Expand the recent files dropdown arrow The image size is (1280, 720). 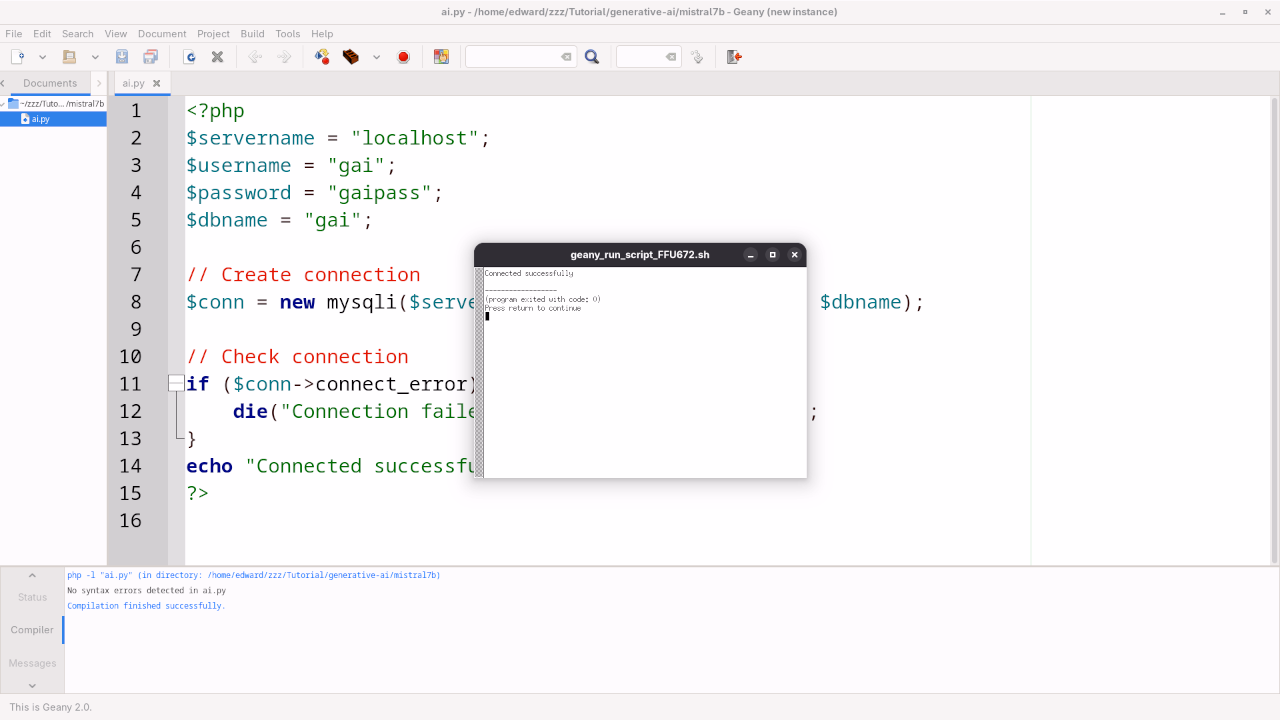(x=95, y=57)
